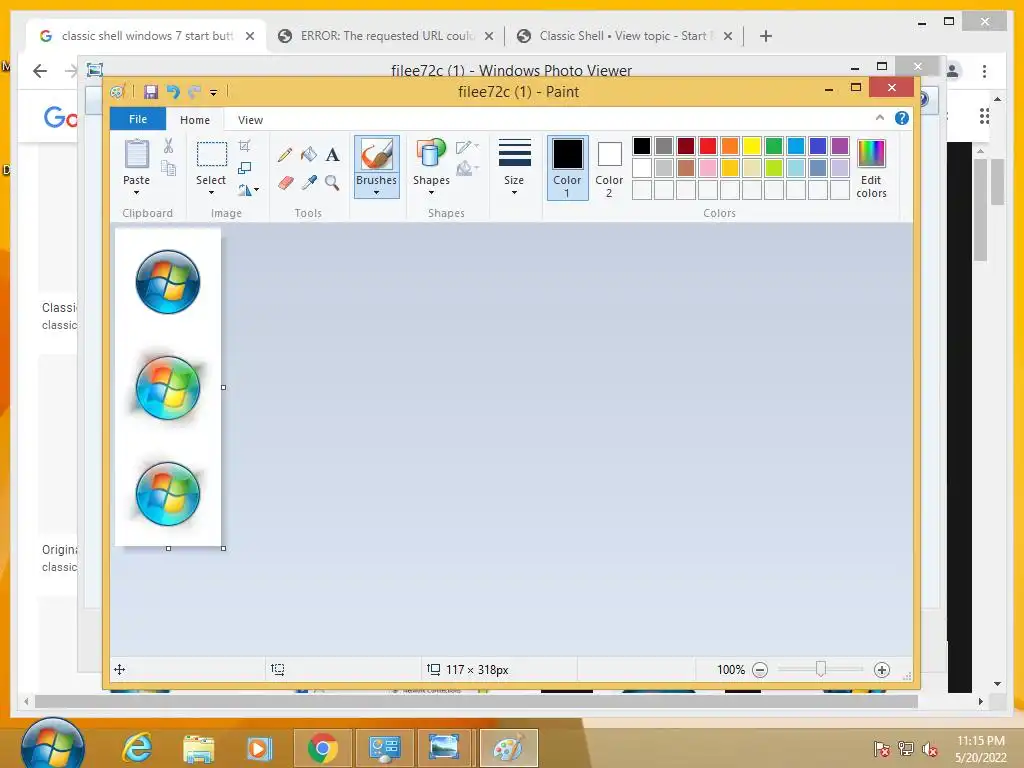Click the Undo arrow in quick access toolbar

pos(173,91)
